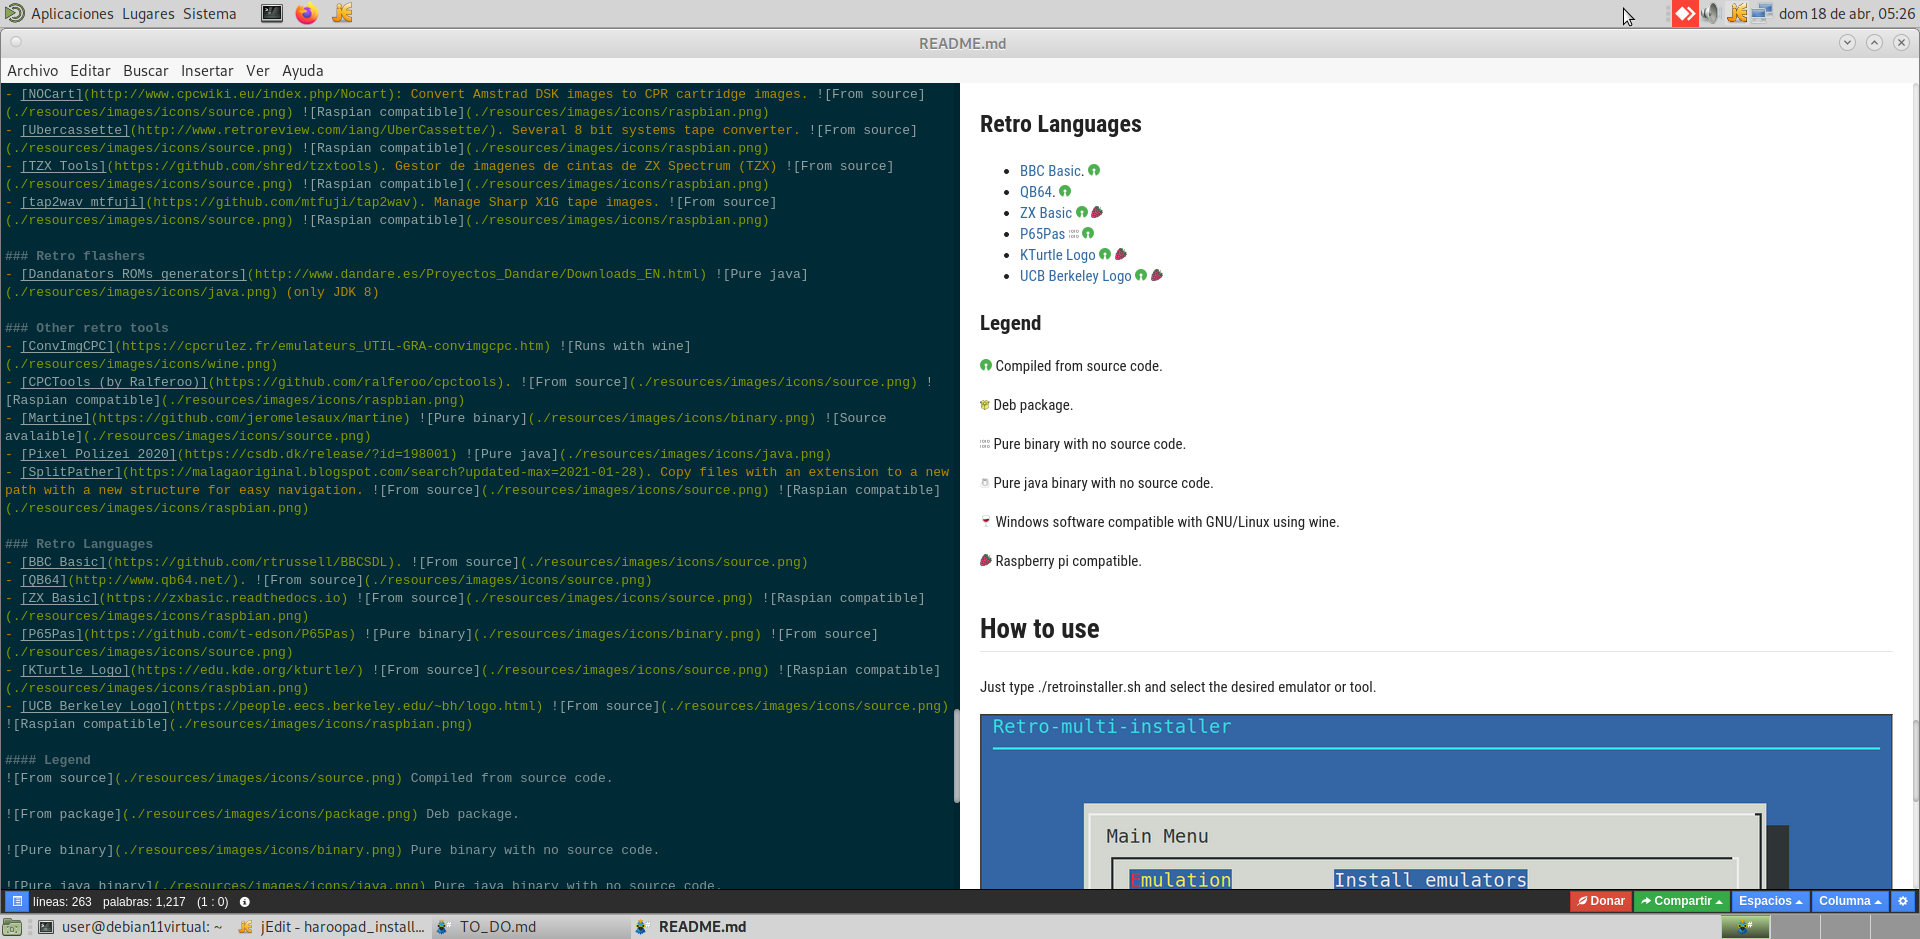Click the 'How to use' heading in preview
Image resolution: width=1920 pixels, height=939 pixels.
click(1039, 629)
